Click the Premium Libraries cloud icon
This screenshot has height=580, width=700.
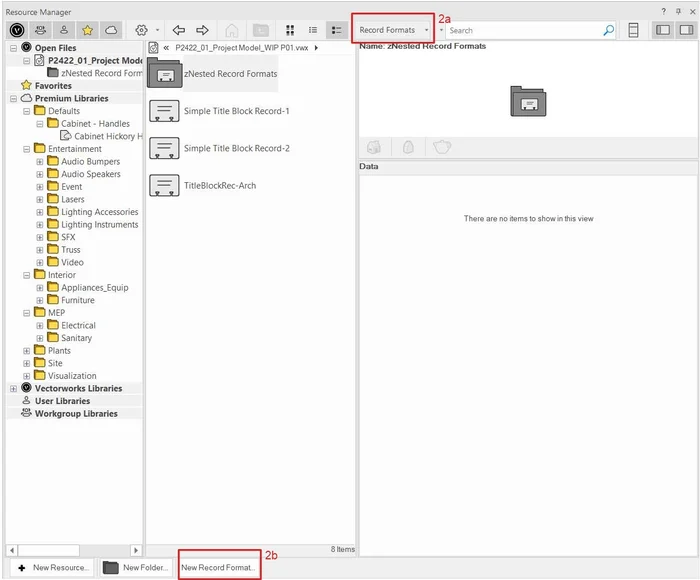pyautogui.click(x=111, y=31)
